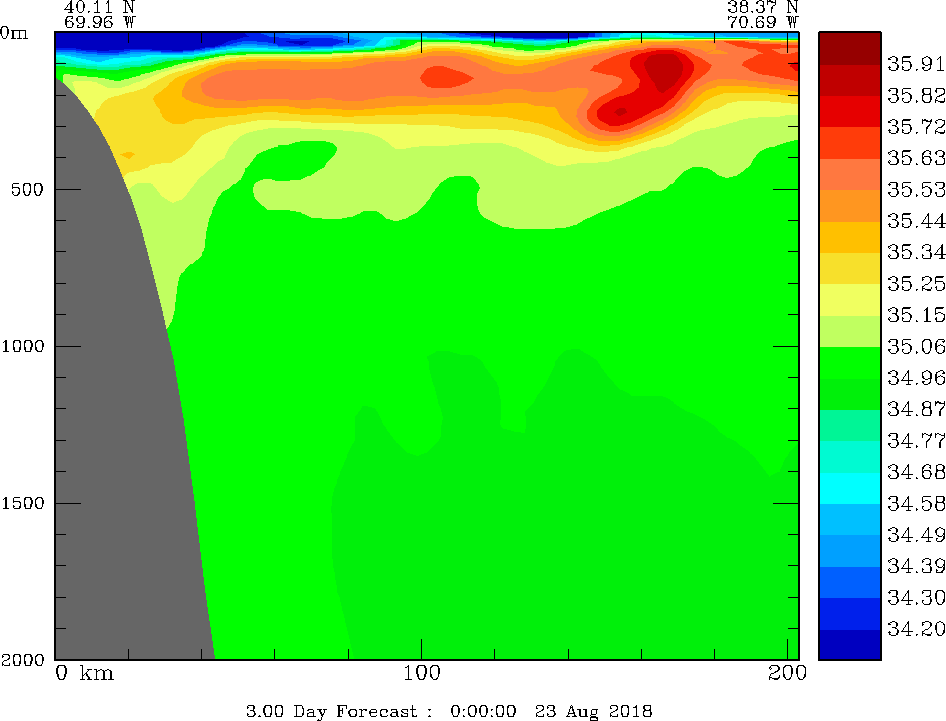Click the 1000 depth axis label
The height and width of the screenshot is (721, 946).
pos(23,346)
